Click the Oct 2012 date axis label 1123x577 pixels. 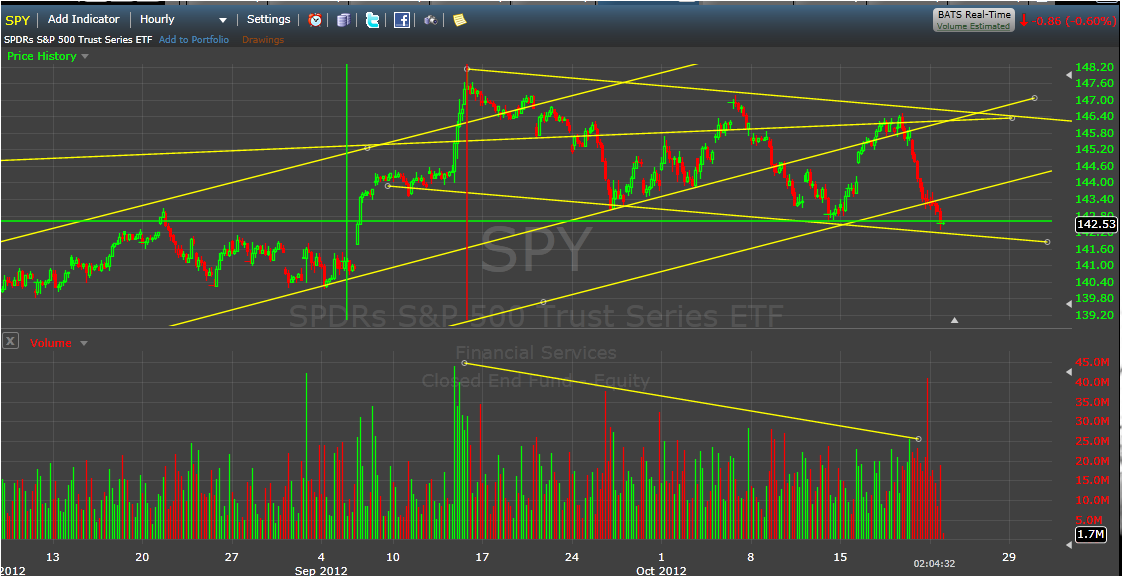pos(661,571)
